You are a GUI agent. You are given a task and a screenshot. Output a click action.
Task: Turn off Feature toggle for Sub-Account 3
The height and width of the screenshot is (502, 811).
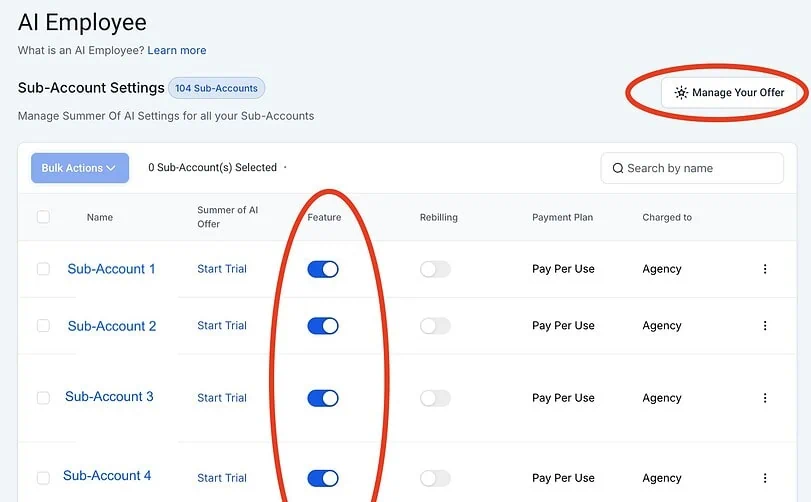[x=323, y=398]
